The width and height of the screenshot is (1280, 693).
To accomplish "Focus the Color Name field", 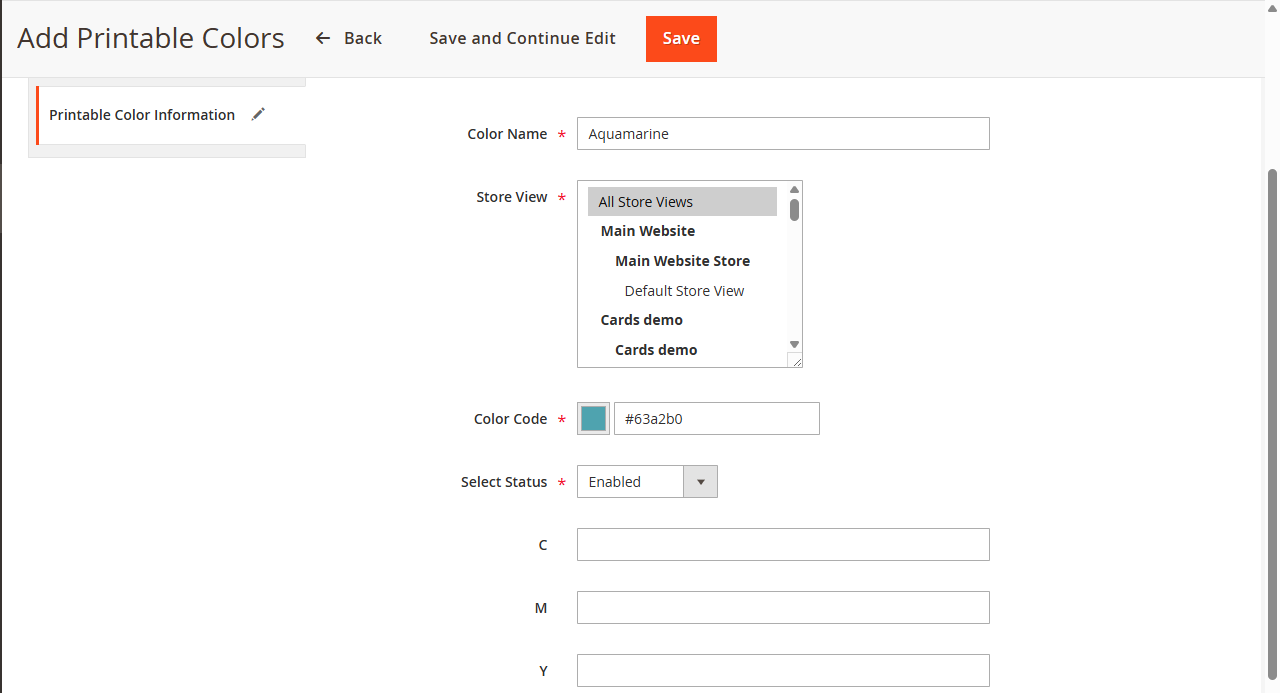I will coord(783,134).
